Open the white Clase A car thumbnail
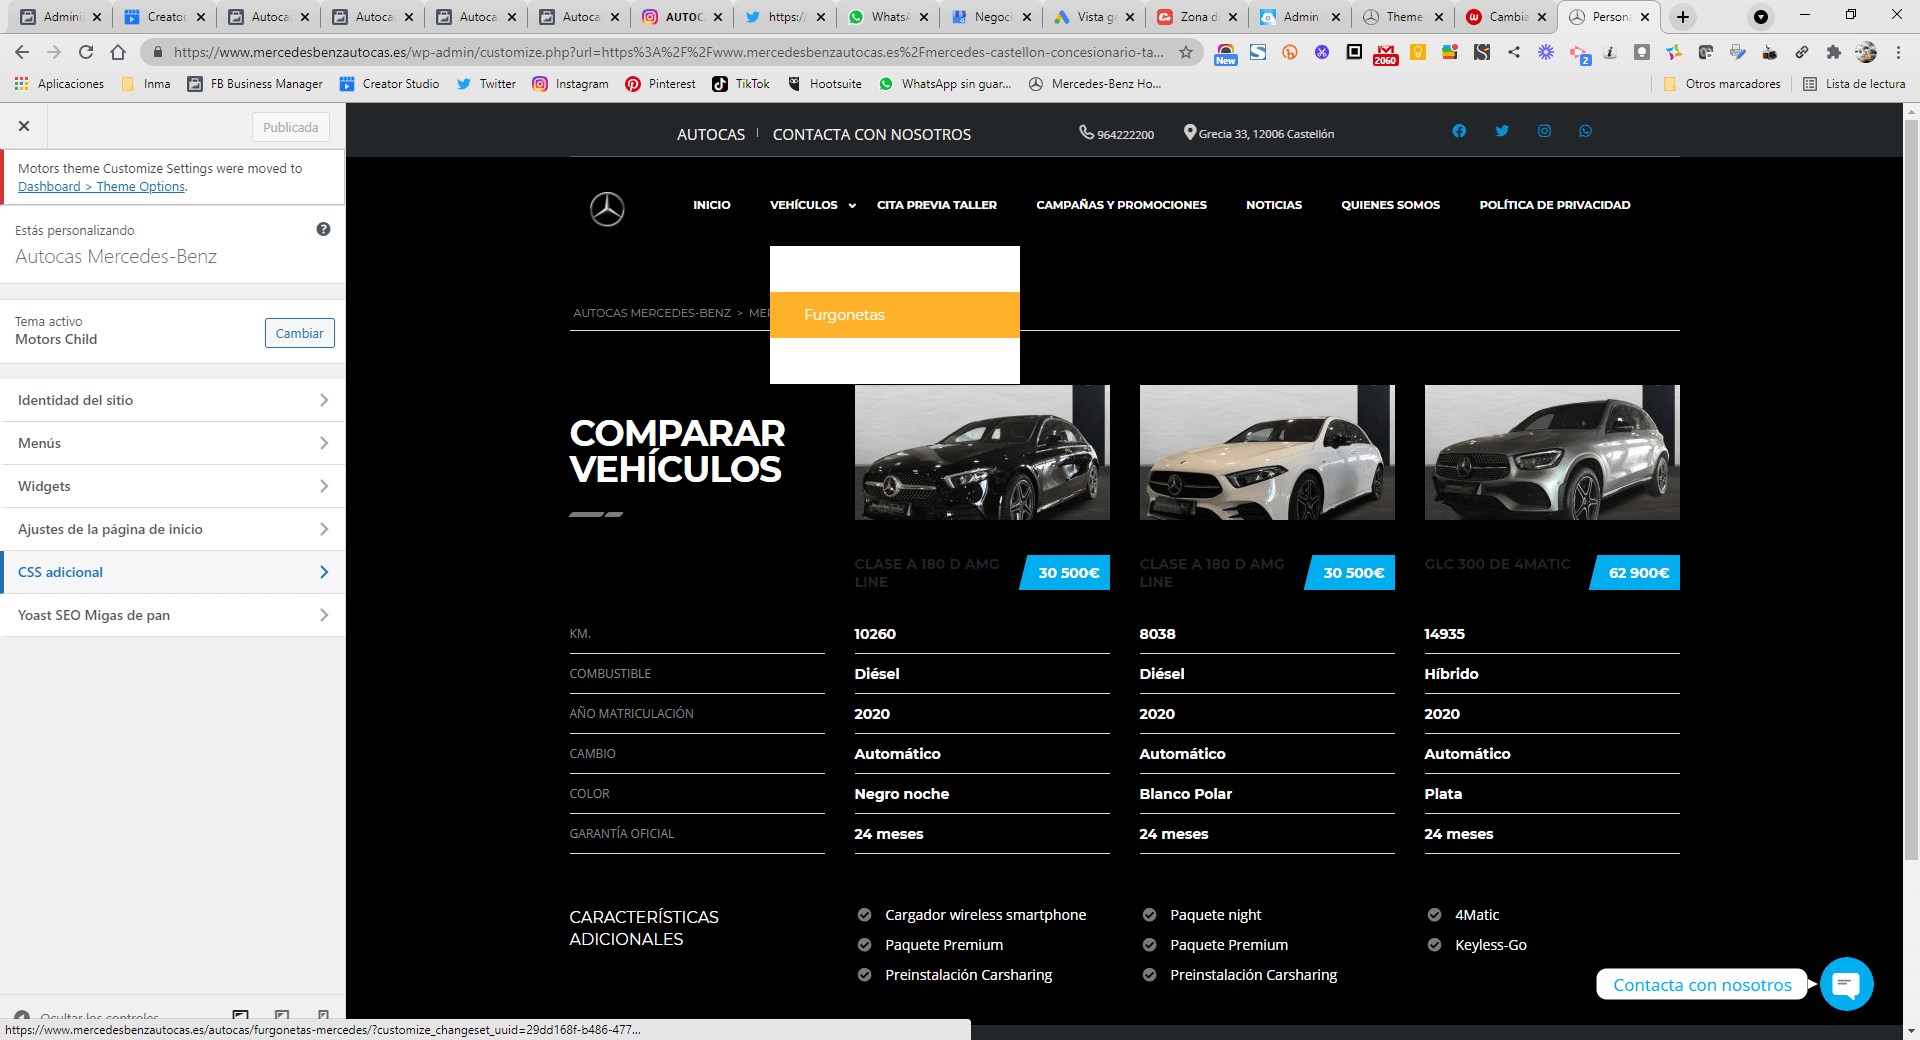Viewport: 1920px width, 1040px height. (x=1267, y=452)
